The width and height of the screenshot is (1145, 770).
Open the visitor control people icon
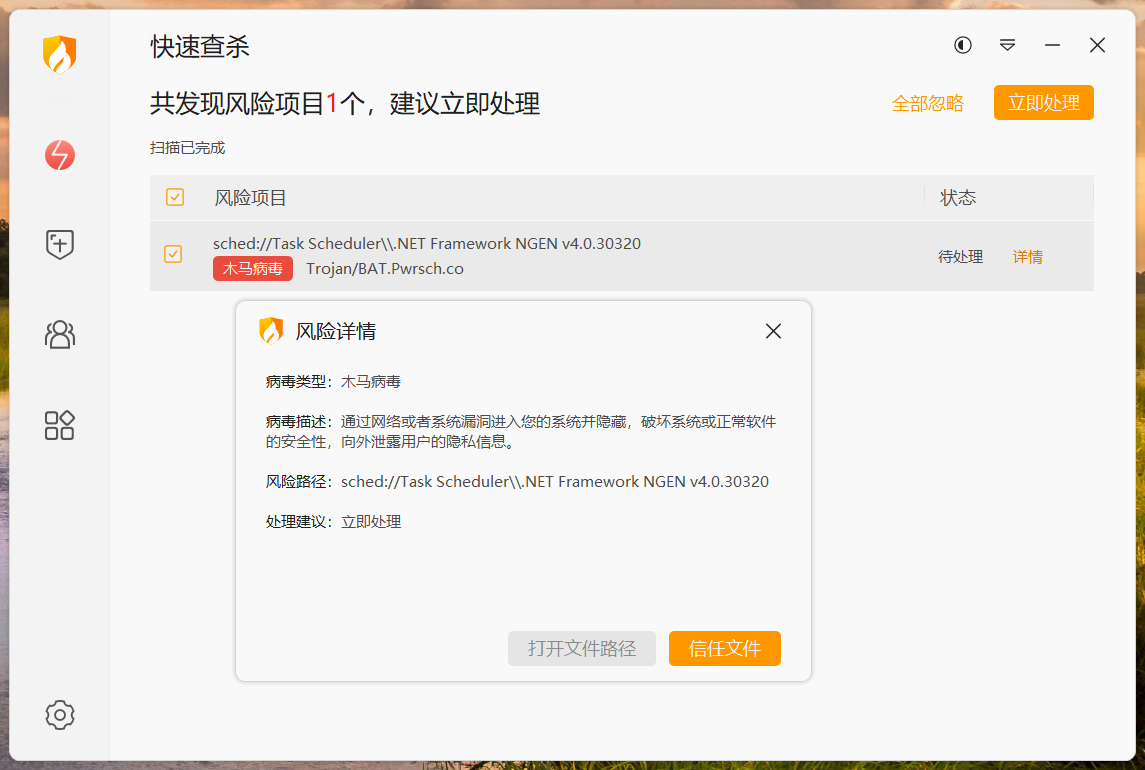pos(60,334)
